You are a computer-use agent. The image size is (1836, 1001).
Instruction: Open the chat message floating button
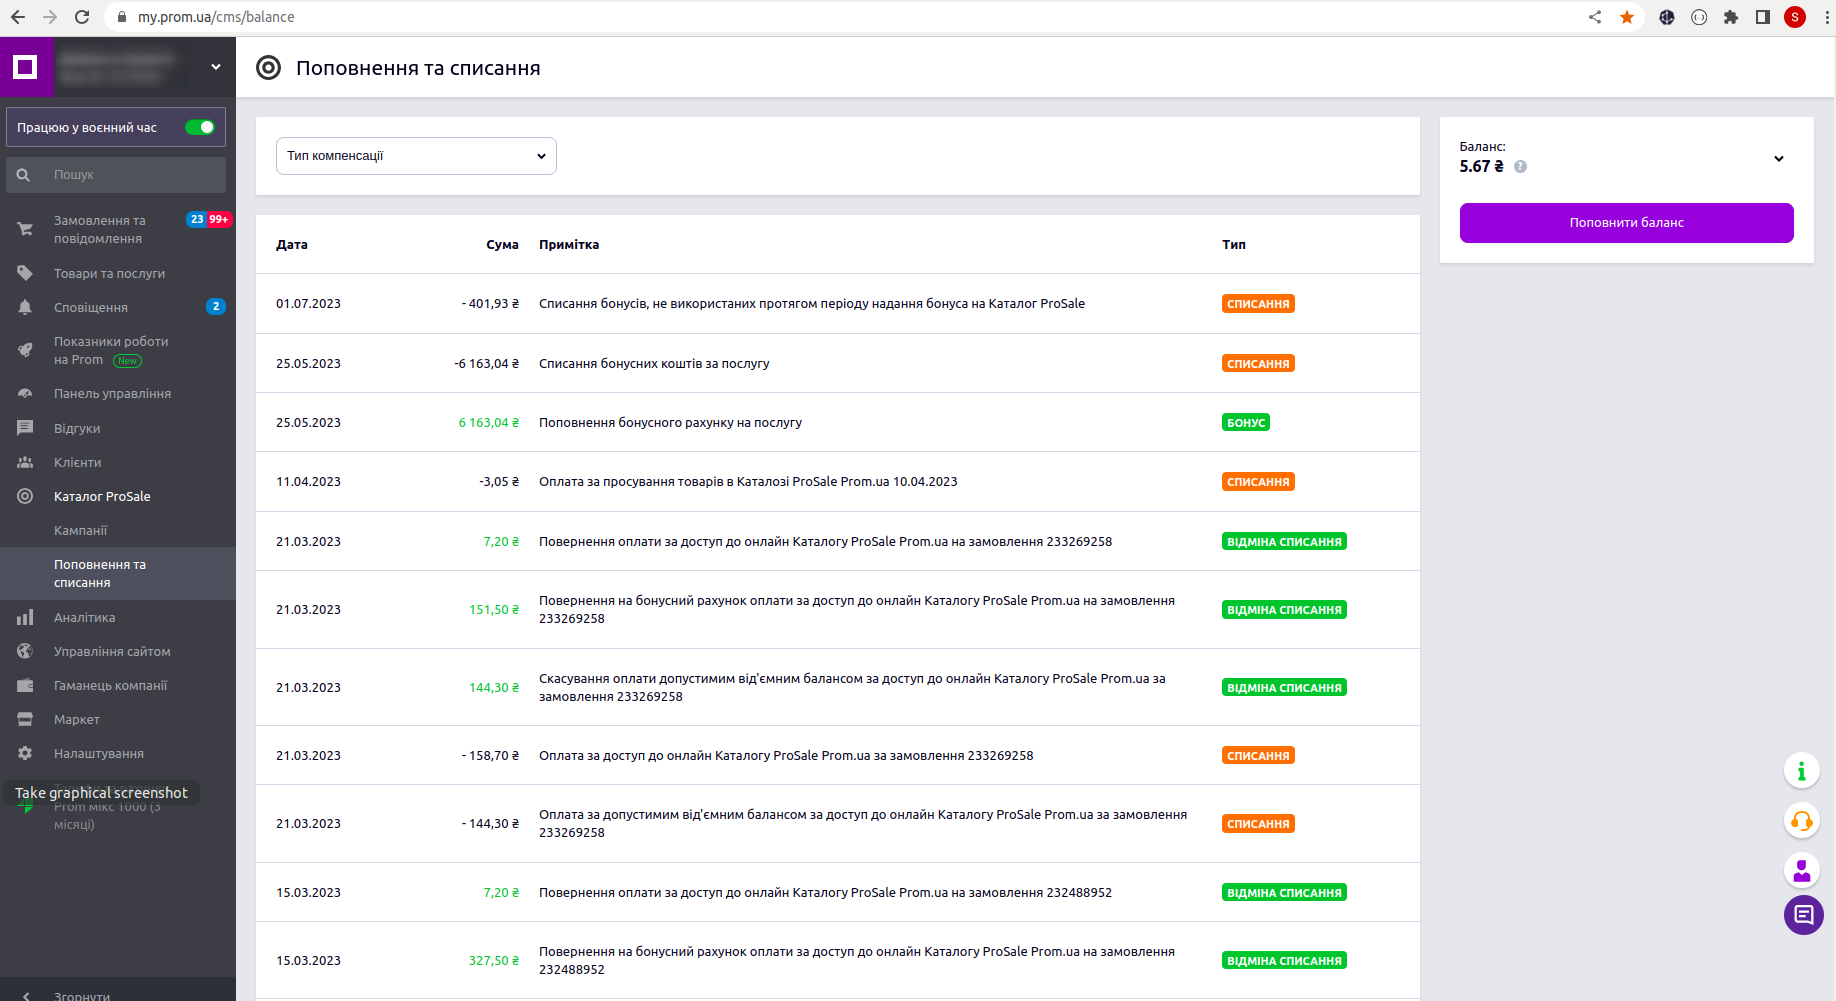point(1803,915)
